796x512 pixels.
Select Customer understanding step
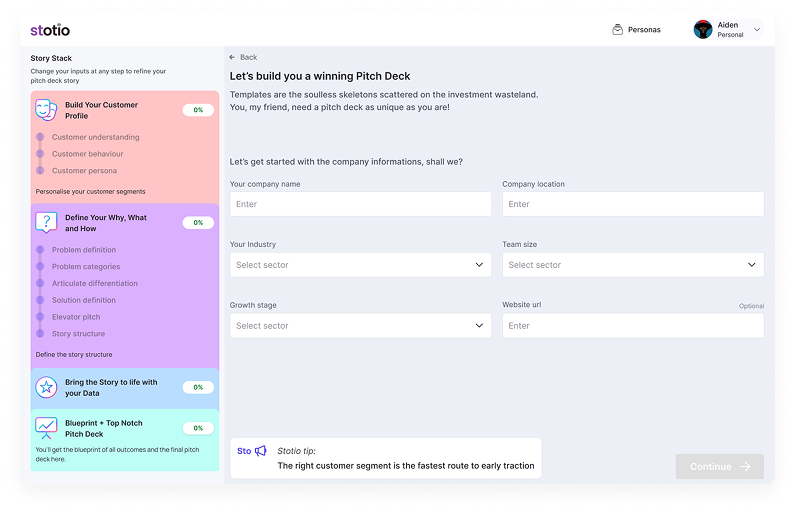[x=95, y=137]
